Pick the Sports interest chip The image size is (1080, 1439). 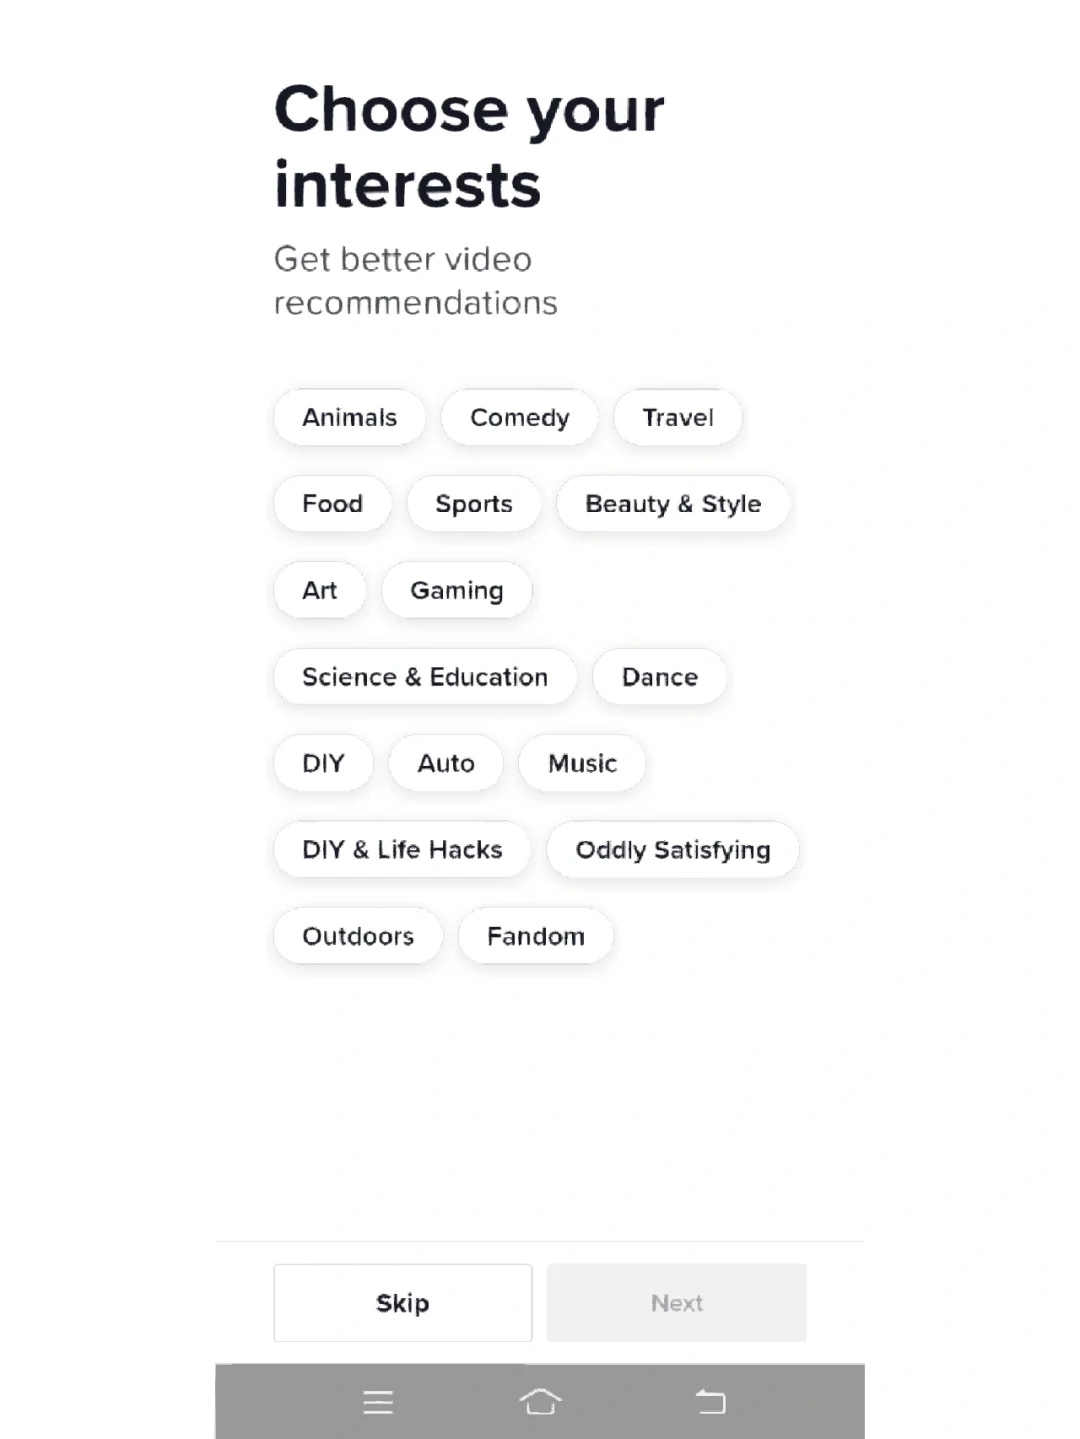click(473, 504)
